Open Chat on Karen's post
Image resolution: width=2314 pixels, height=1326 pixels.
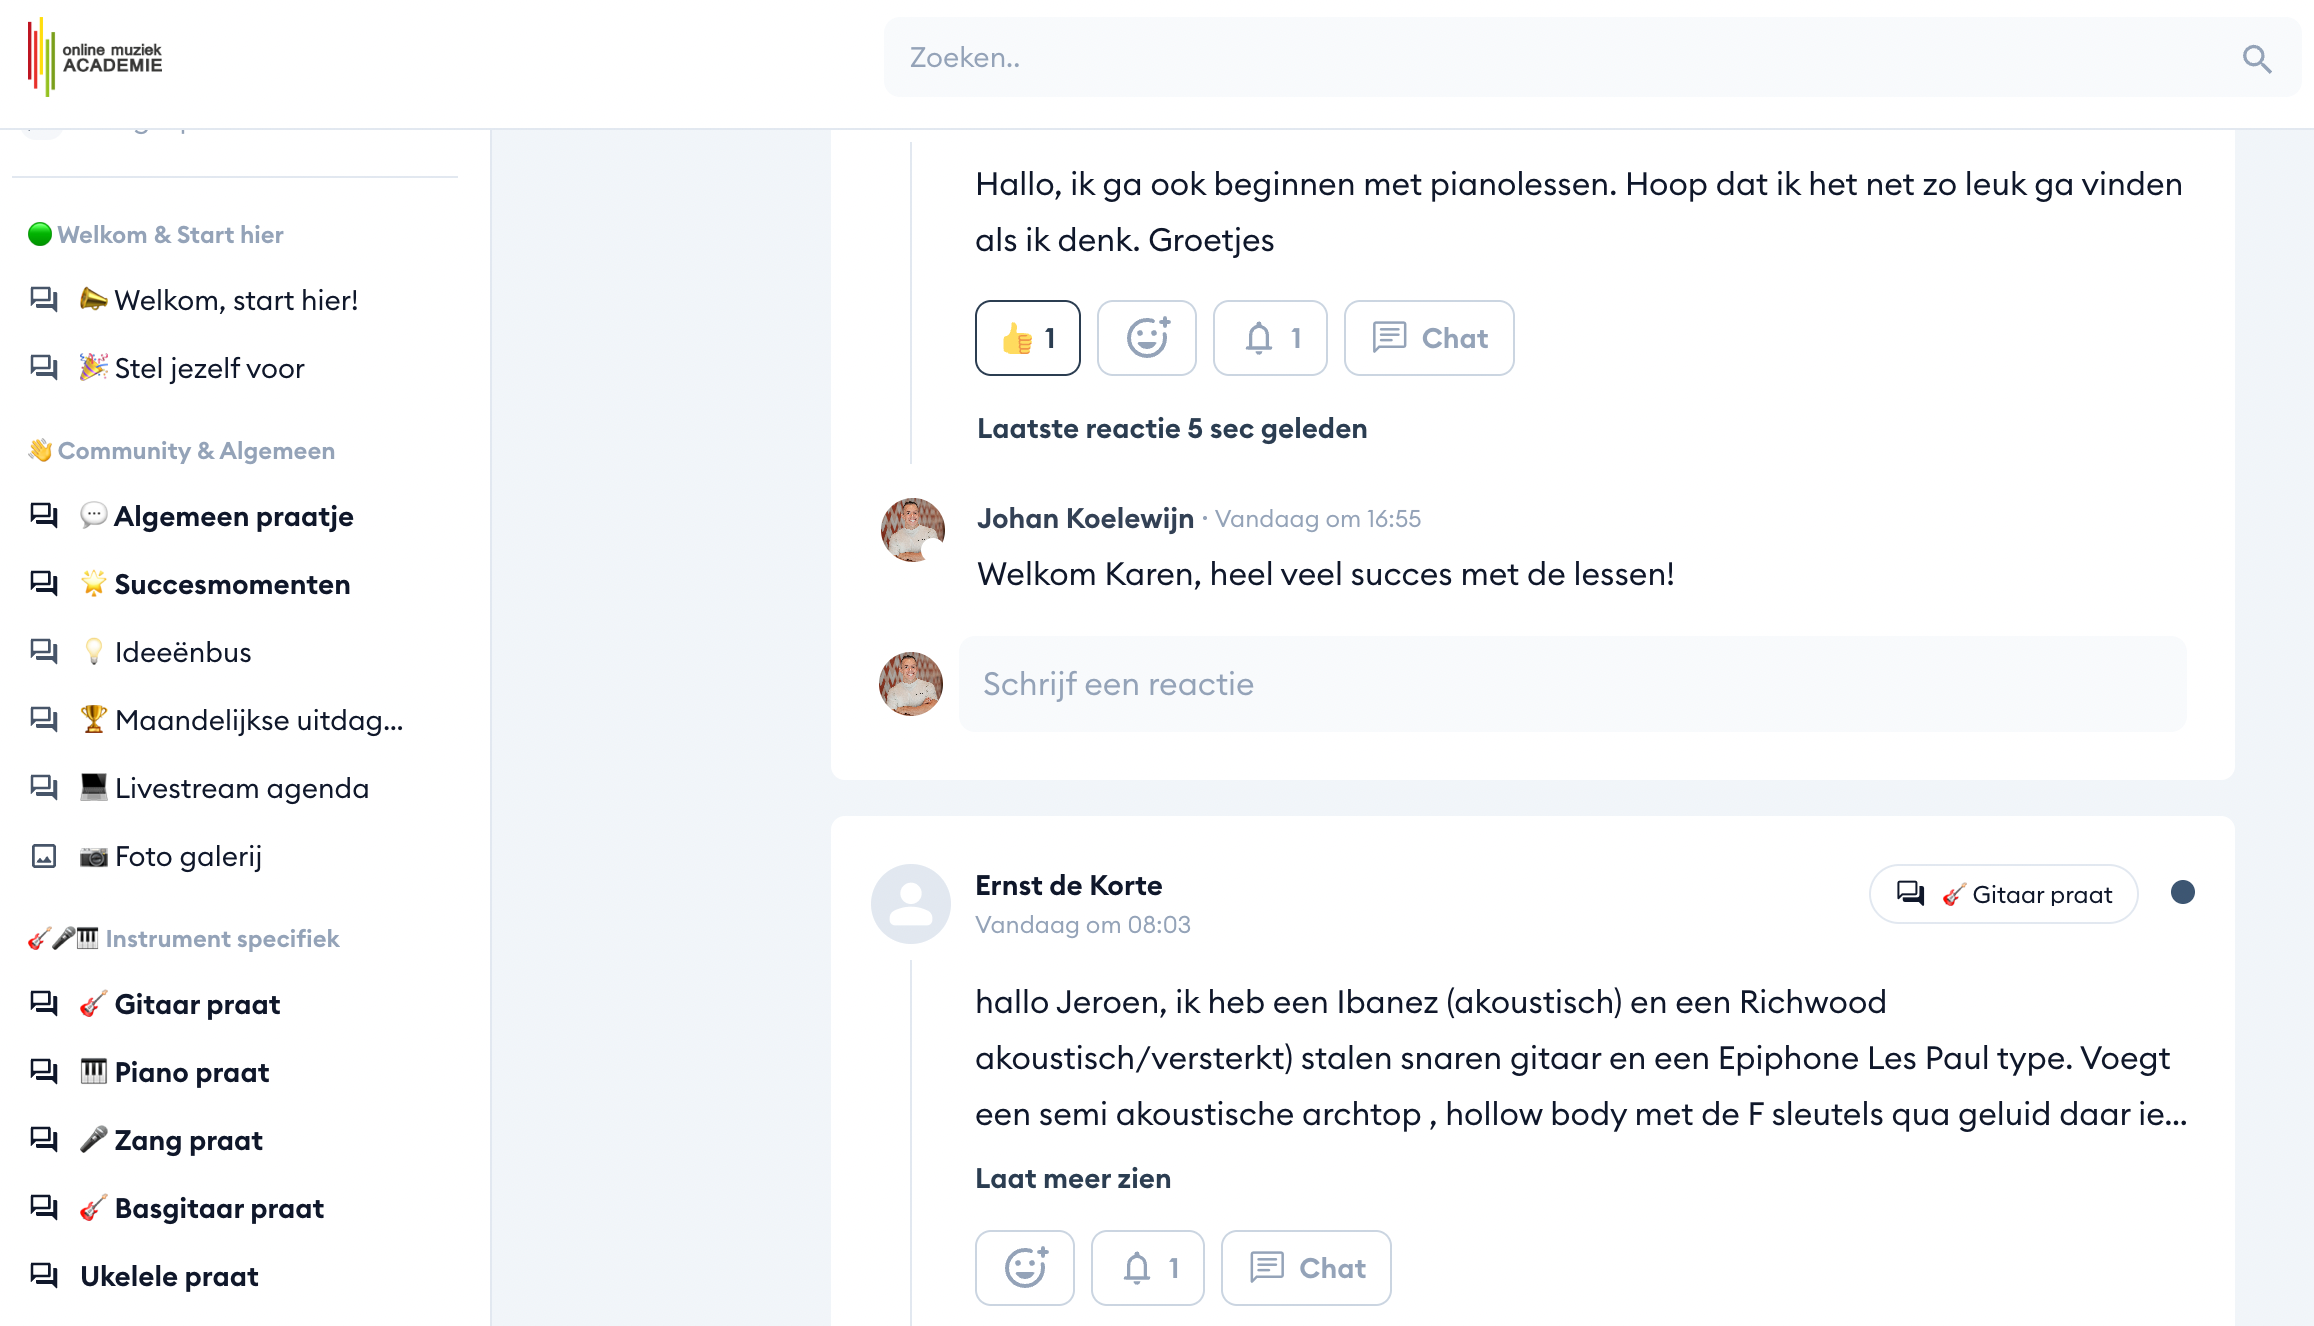coord(1428,338)
